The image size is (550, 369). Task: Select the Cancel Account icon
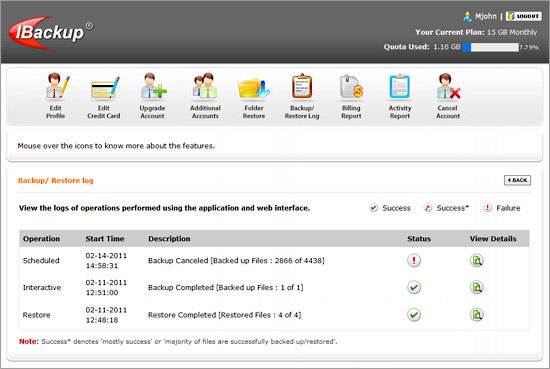[448, 86]
